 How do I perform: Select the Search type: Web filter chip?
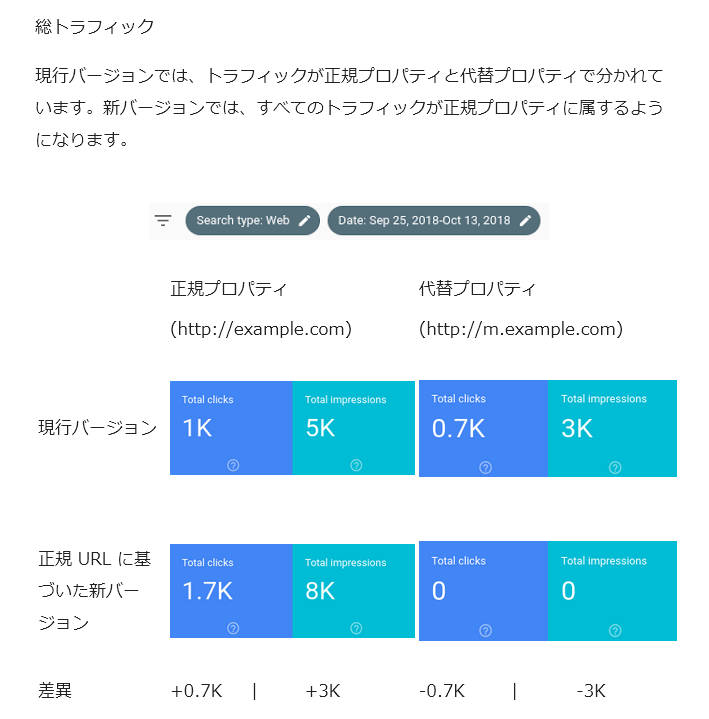coord(252,221)
